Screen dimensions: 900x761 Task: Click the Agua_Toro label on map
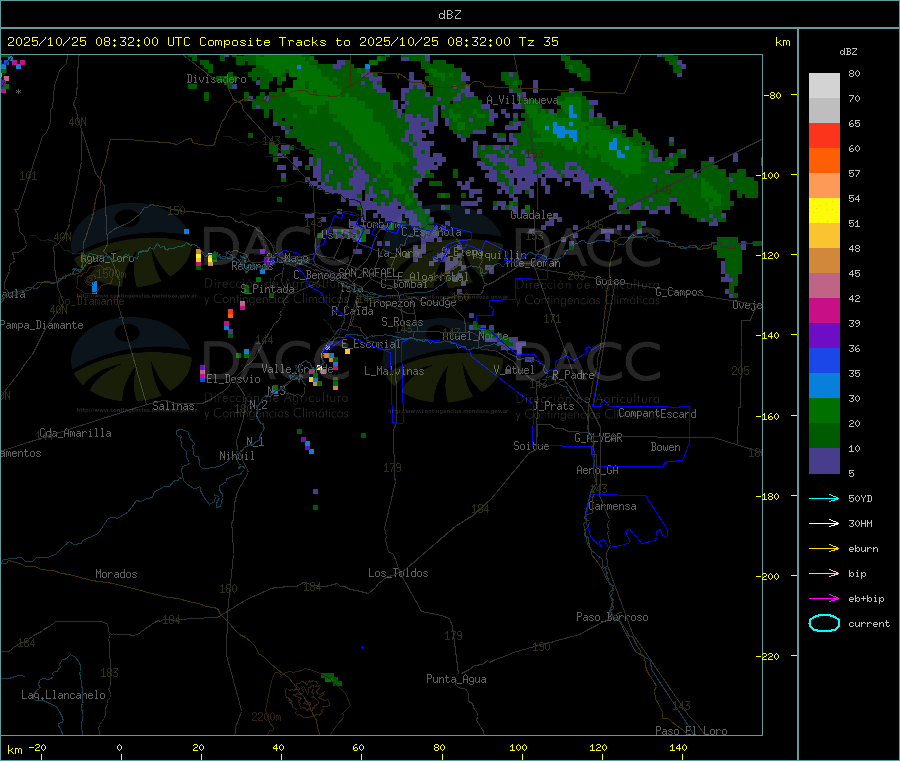[x=107, y=258]
